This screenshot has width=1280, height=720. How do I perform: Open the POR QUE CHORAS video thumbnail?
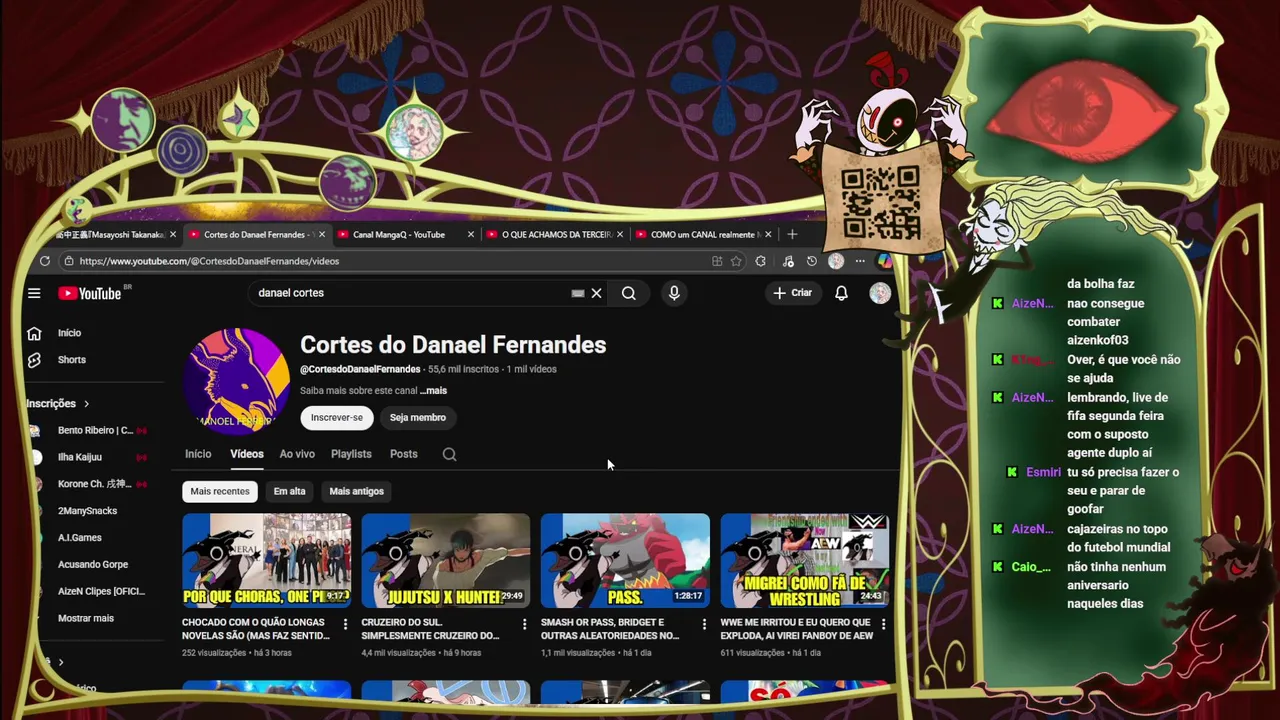click(267, 561)
